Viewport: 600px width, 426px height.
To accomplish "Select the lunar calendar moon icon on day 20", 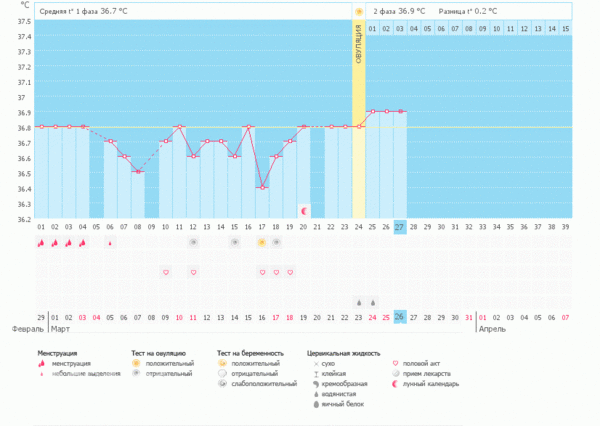I will tap(304, 211).
